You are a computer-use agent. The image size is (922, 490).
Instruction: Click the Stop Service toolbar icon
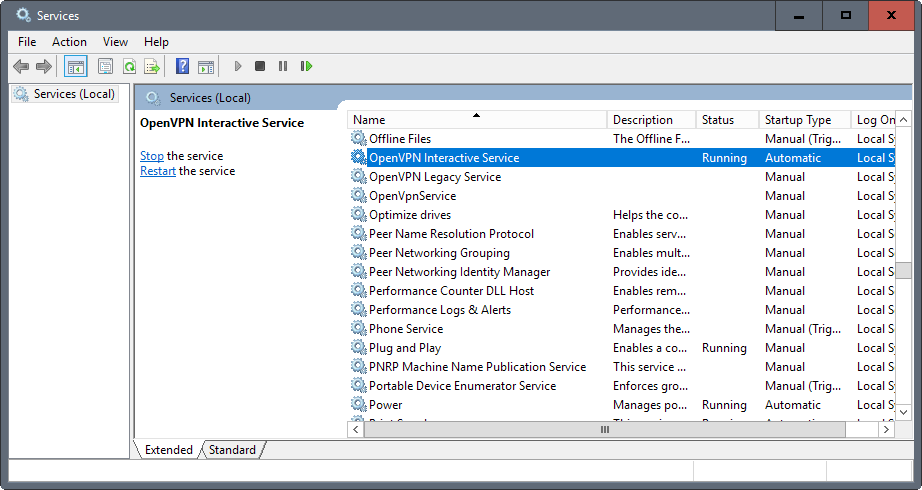pos(260,66)
